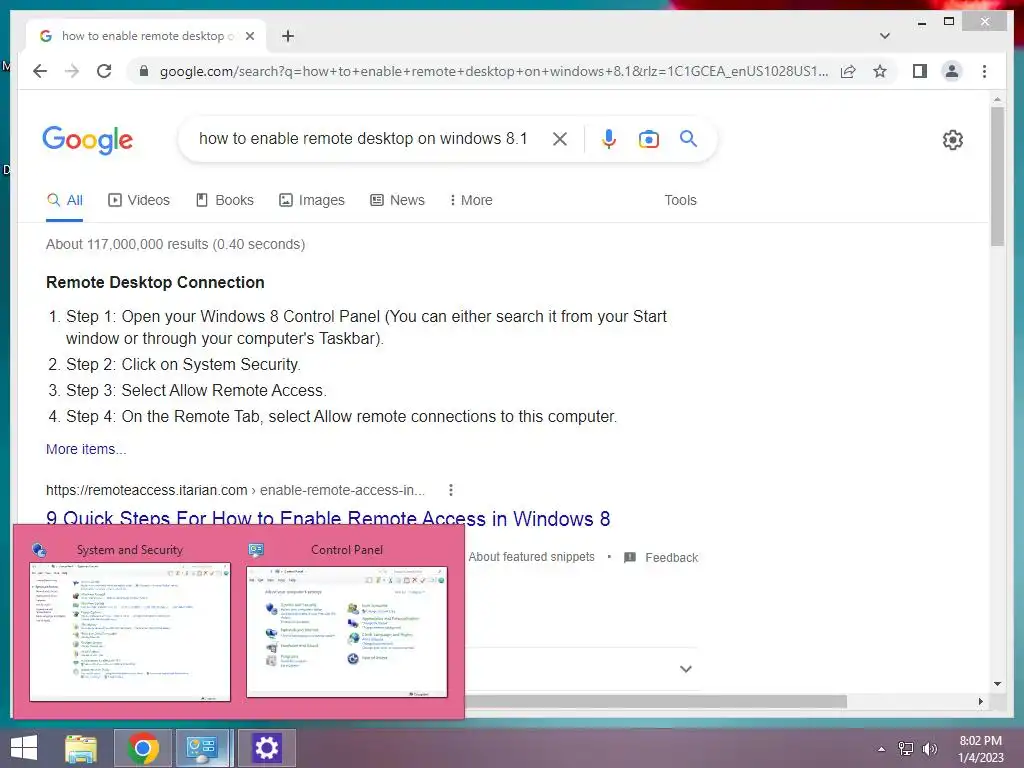Click 'Step 2: Click on System Security' text
1024x768 pixels.
coord(183,364)
